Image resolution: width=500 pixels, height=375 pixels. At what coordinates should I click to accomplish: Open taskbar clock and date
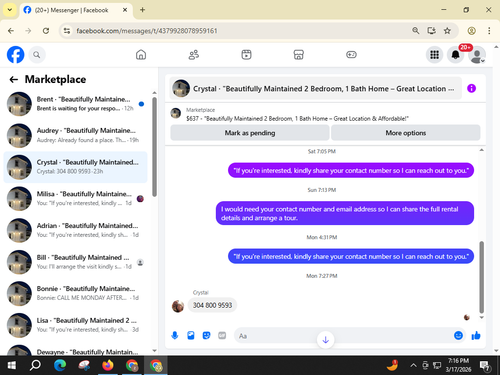pos(458,365)
